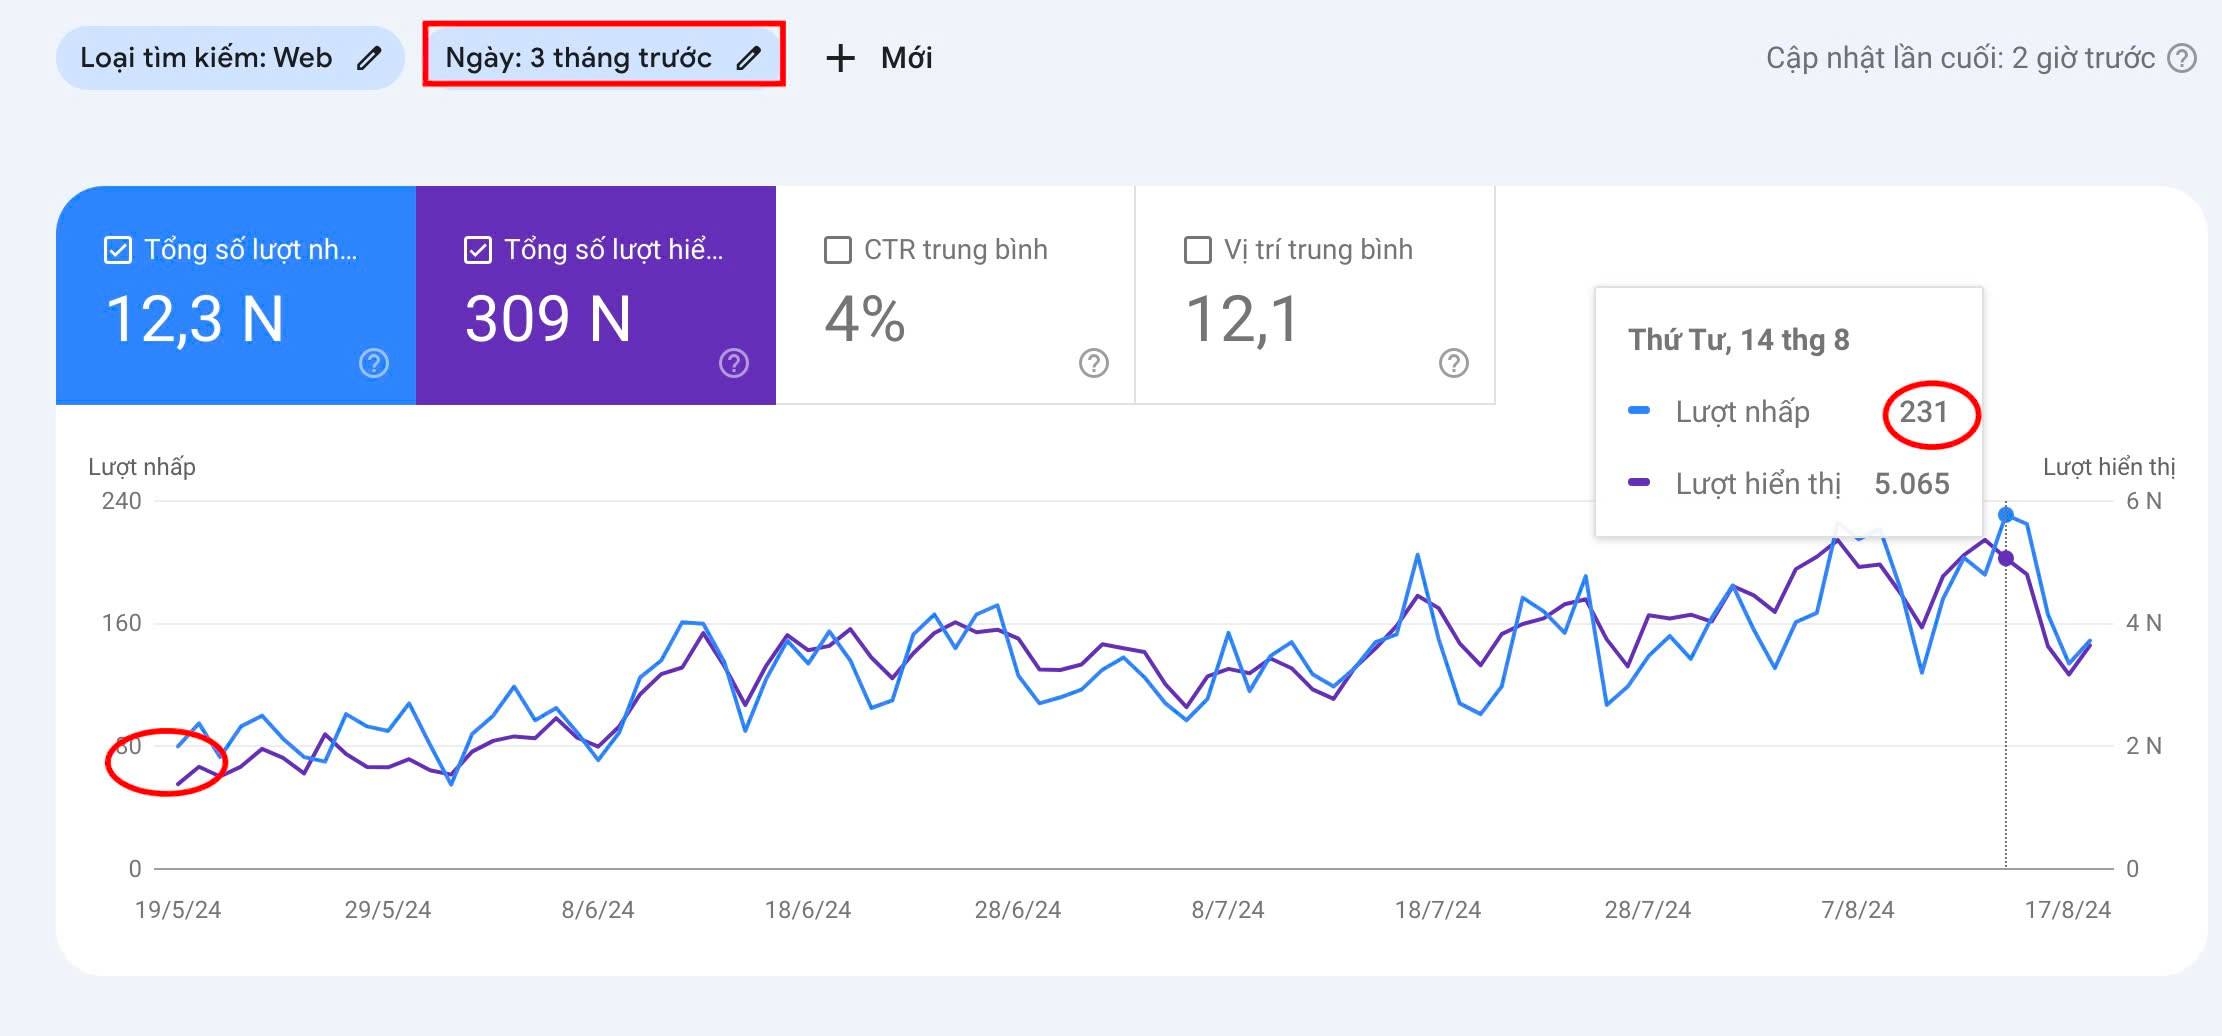Screen dimensions: 2222x1036
Task: Open help icon on total clicks card
Action: (374, 363)
